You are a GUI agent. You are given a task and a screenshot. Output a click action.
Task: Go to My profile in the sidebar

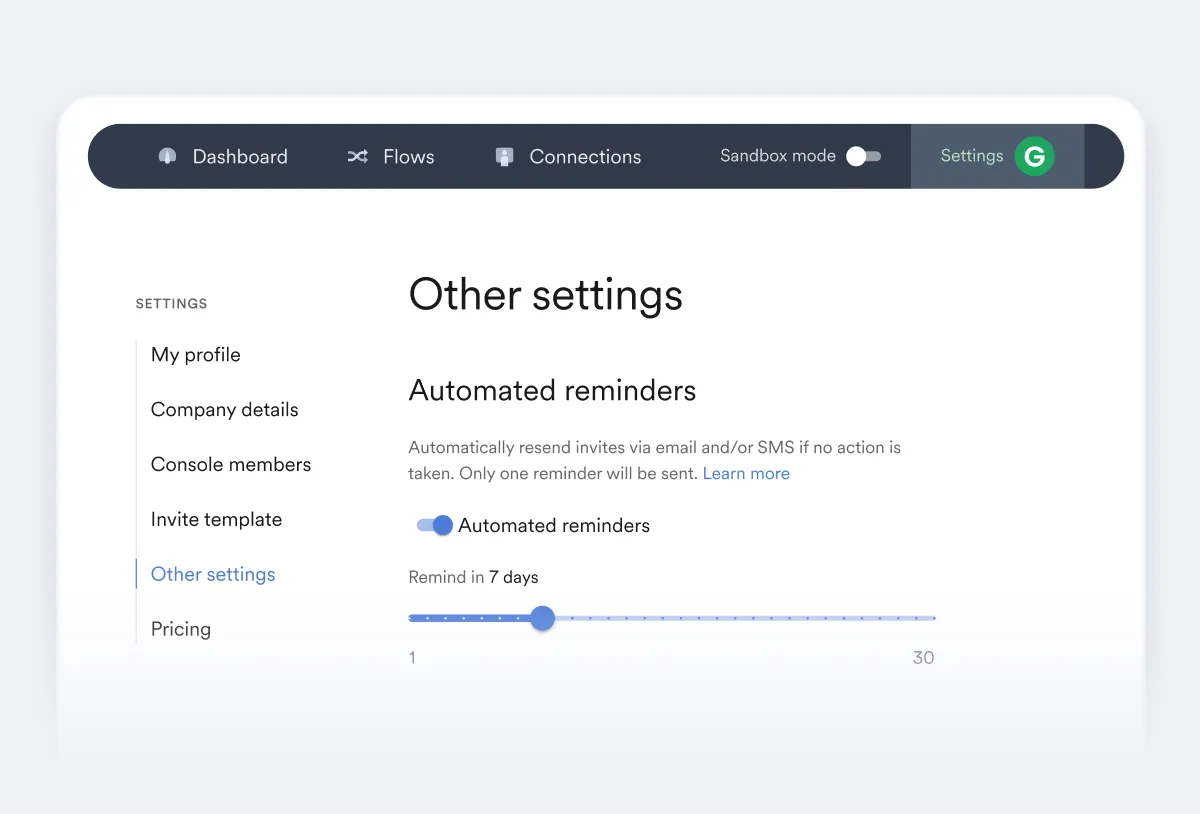click(x=196, y=355)
